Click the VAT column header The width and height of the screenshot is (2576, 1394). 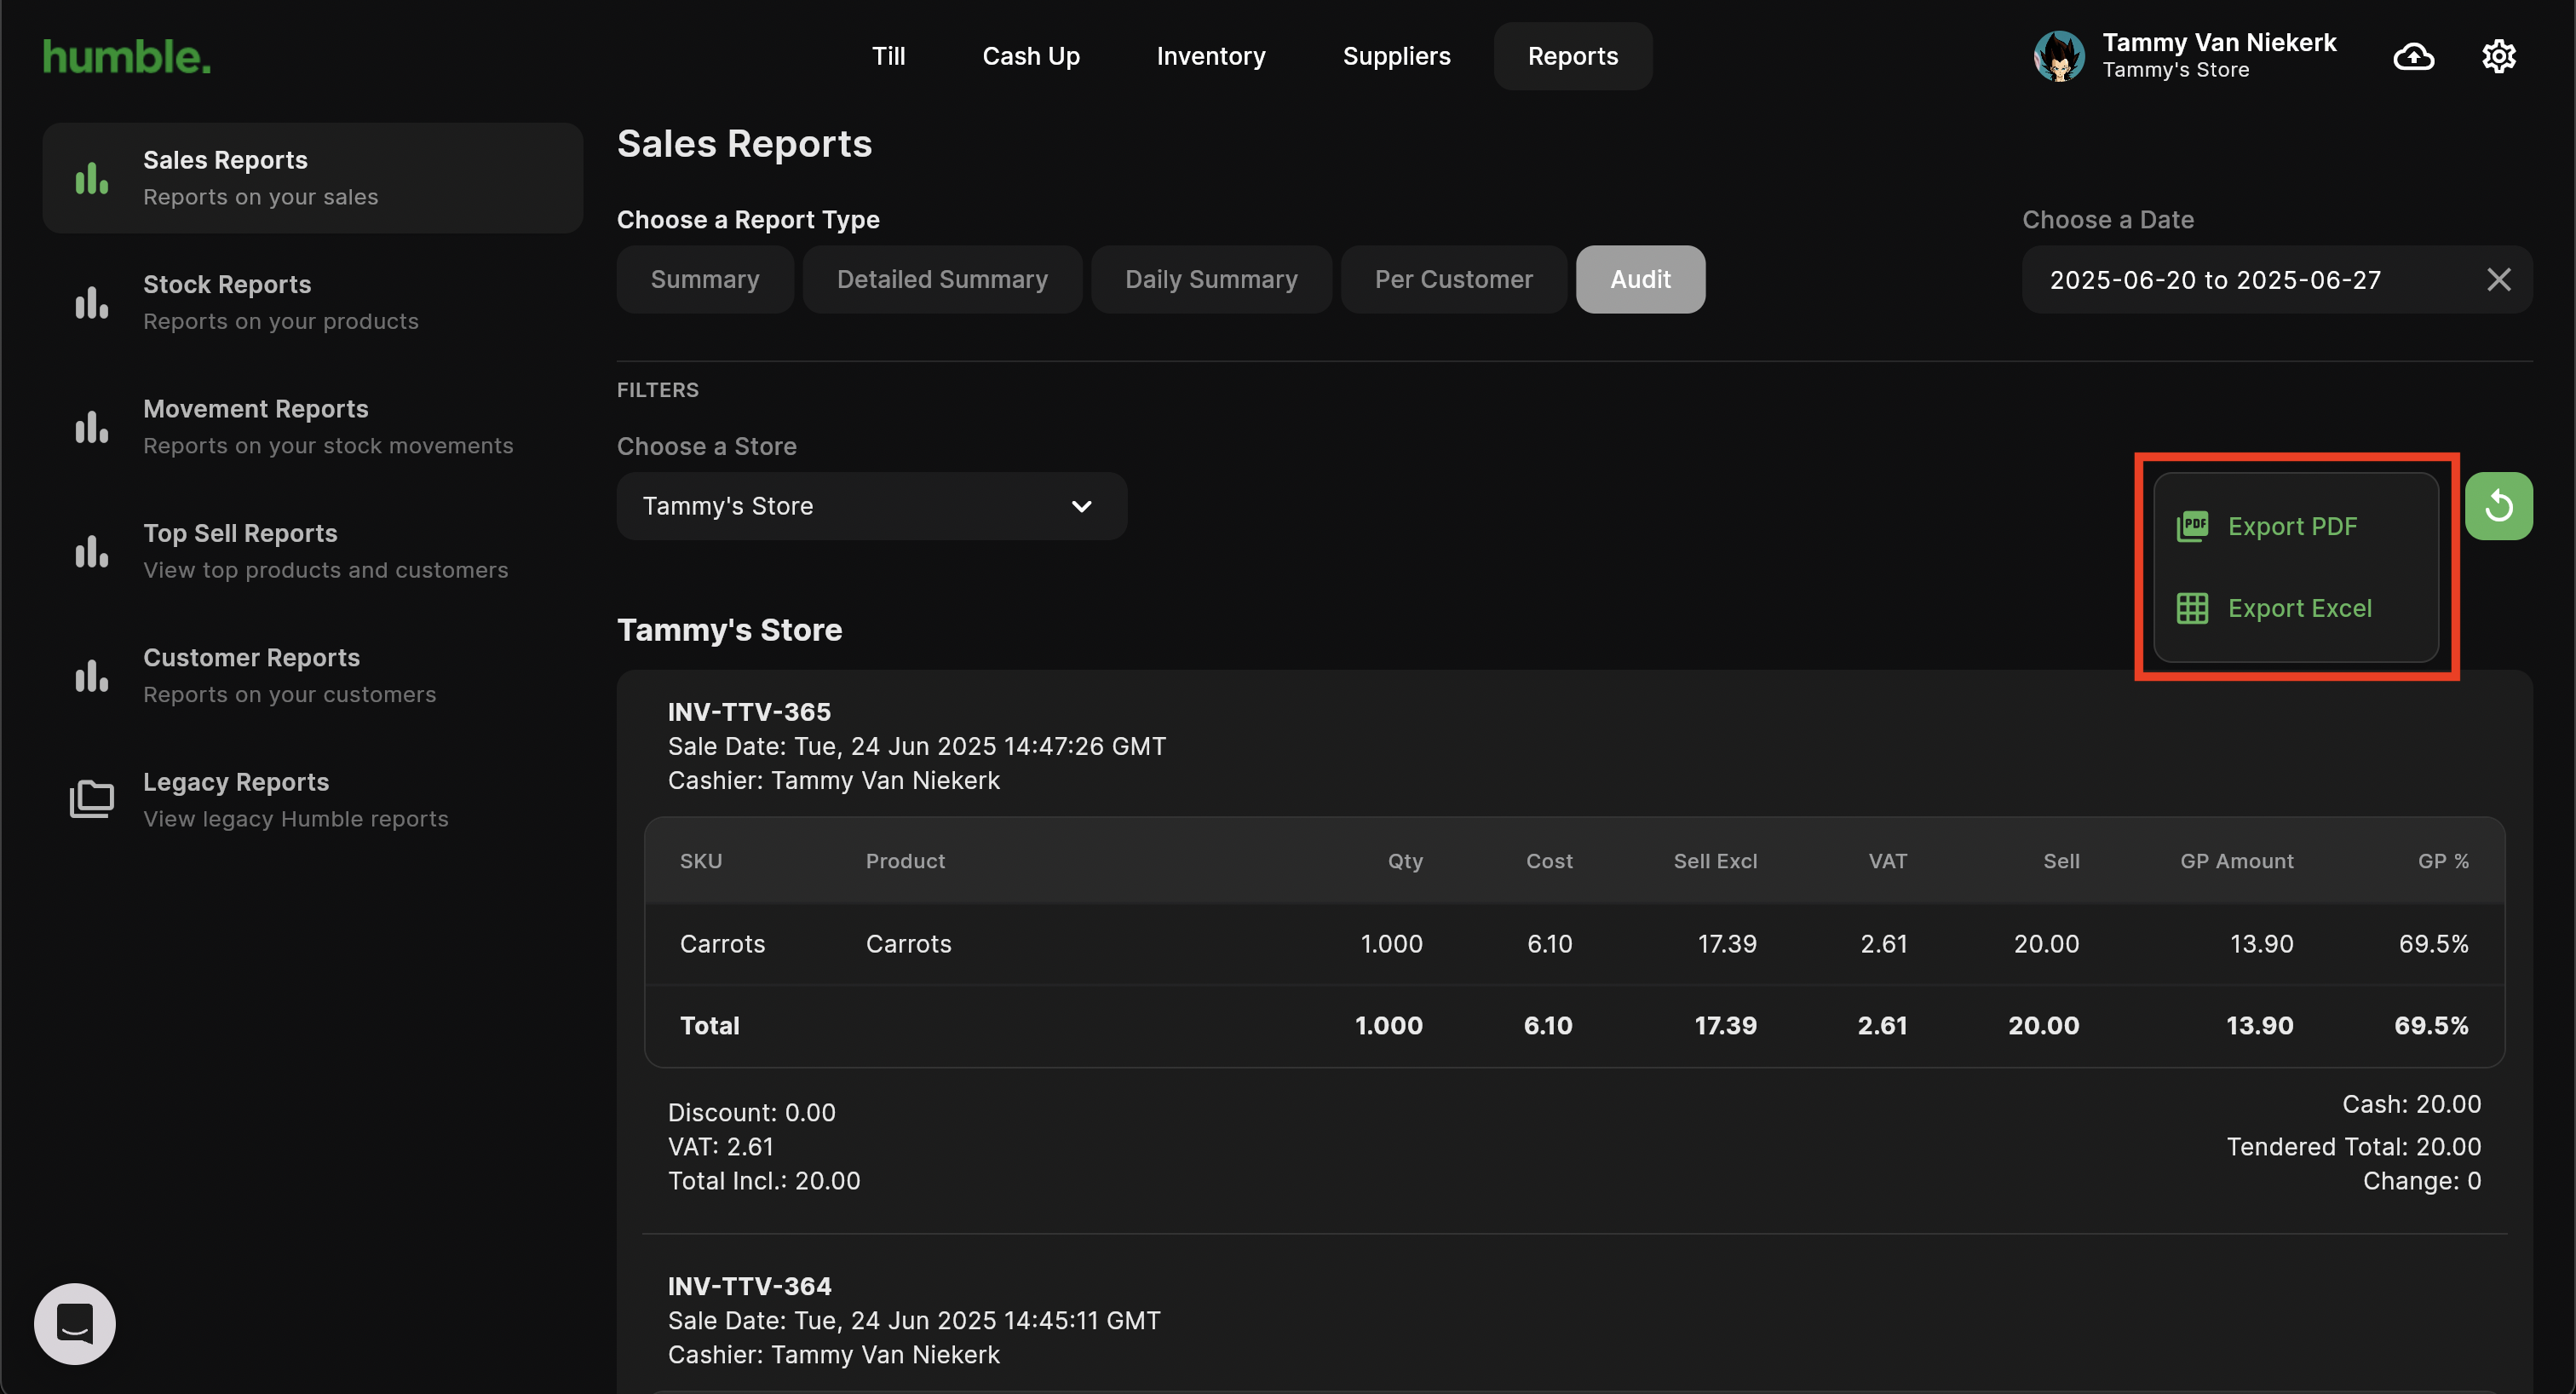coord(1888,861)
